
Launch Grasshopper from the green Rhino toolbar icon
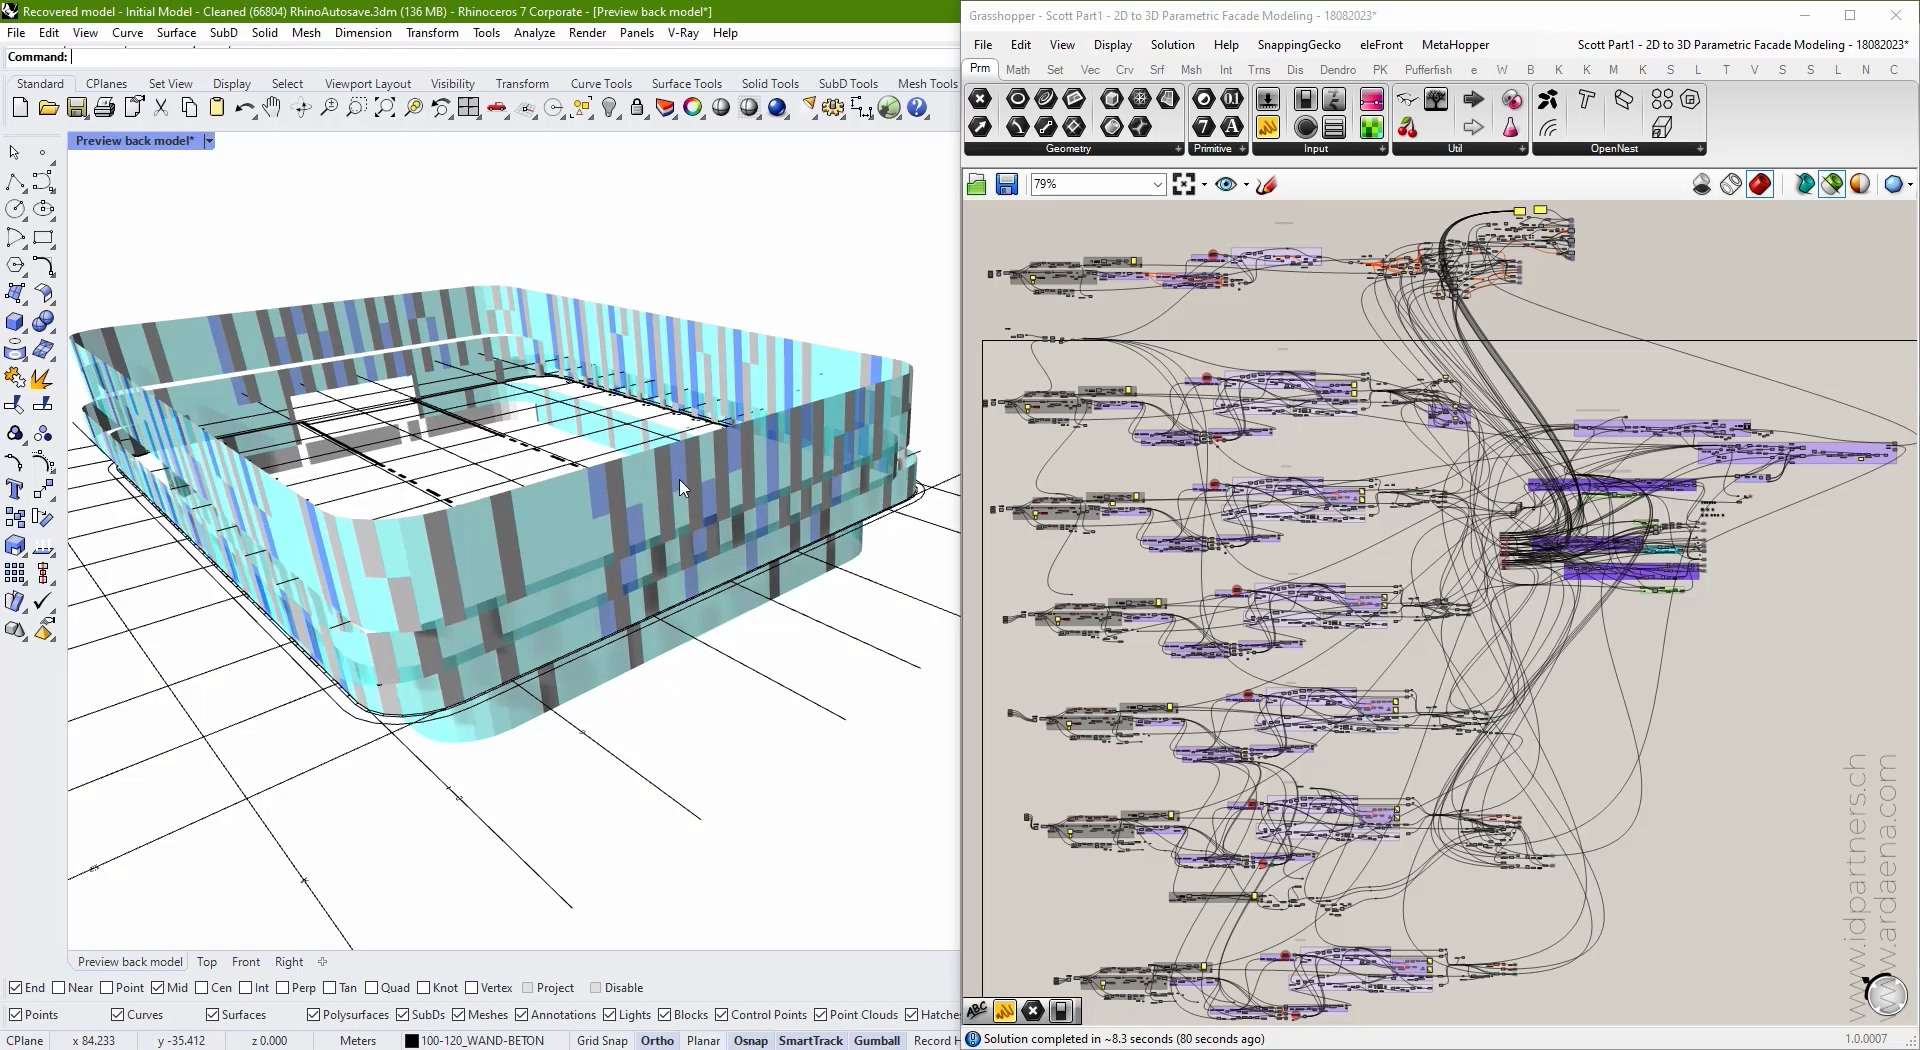889,108
